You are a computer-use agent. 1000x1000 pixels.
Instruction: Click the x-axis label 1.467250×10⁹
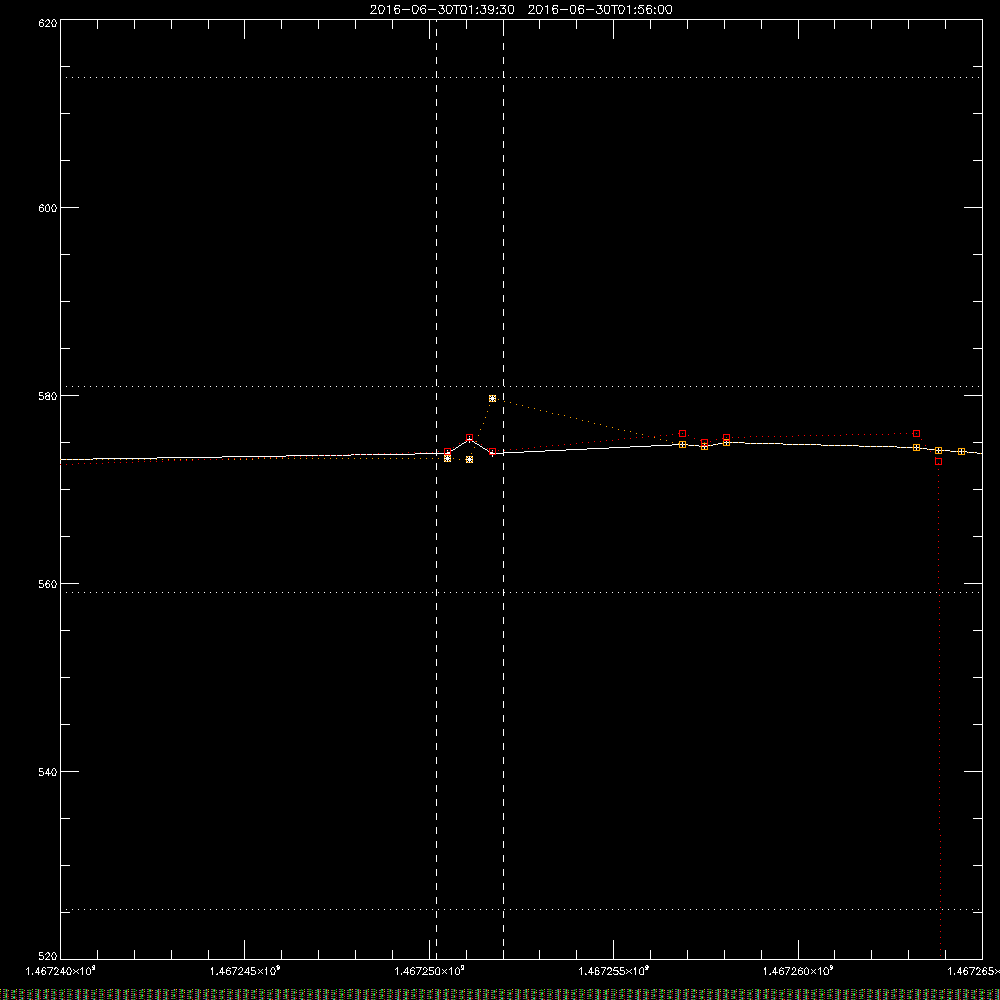coord(429,971)
